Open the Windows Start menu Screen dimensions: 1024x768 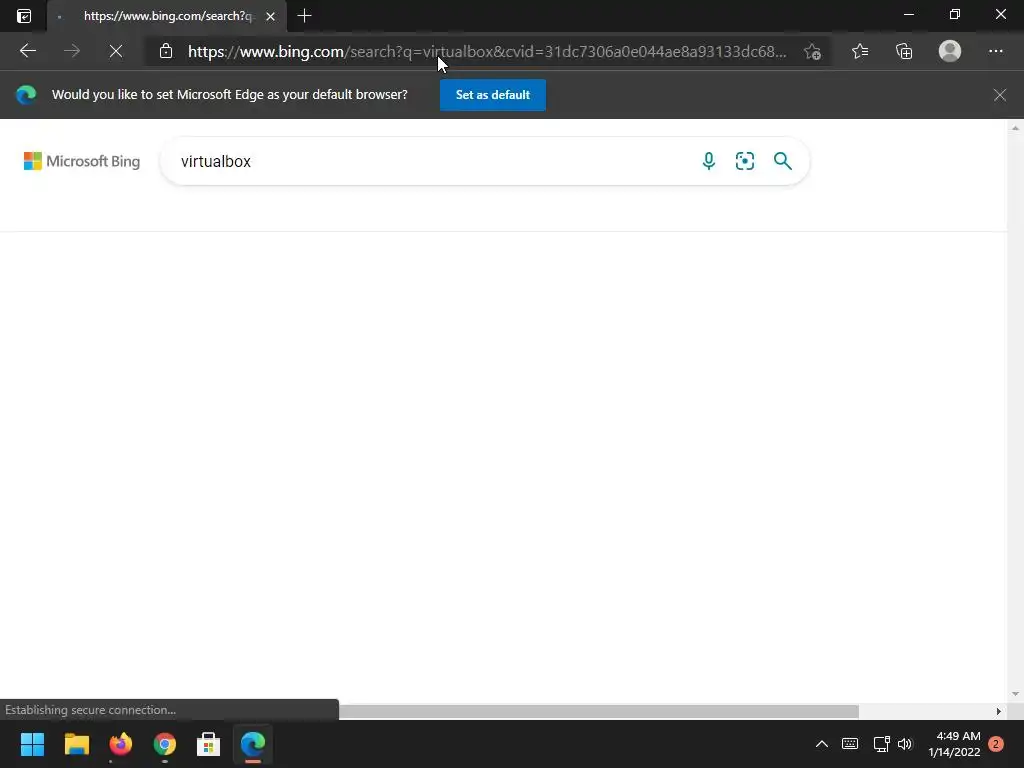point(32,744)
